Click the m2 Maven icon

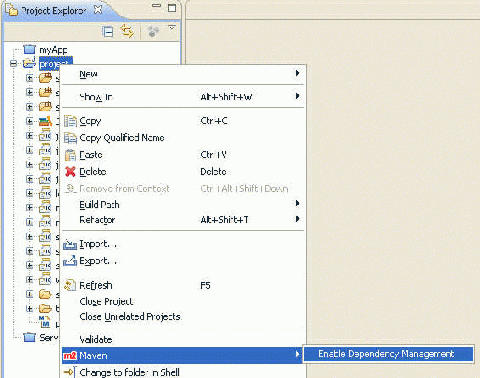pyautogui.click(x=70, y=356)
